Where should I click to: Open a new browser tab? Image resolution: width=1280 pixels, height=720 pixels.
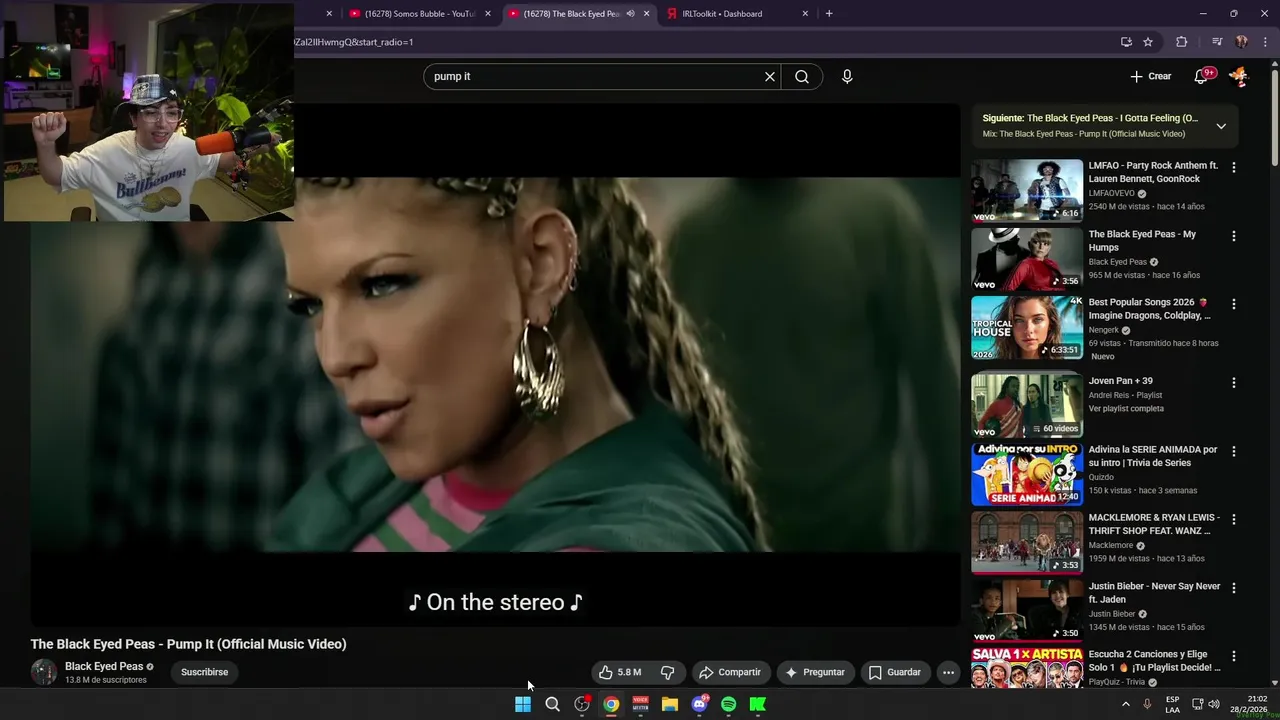(x=829, y=14)
